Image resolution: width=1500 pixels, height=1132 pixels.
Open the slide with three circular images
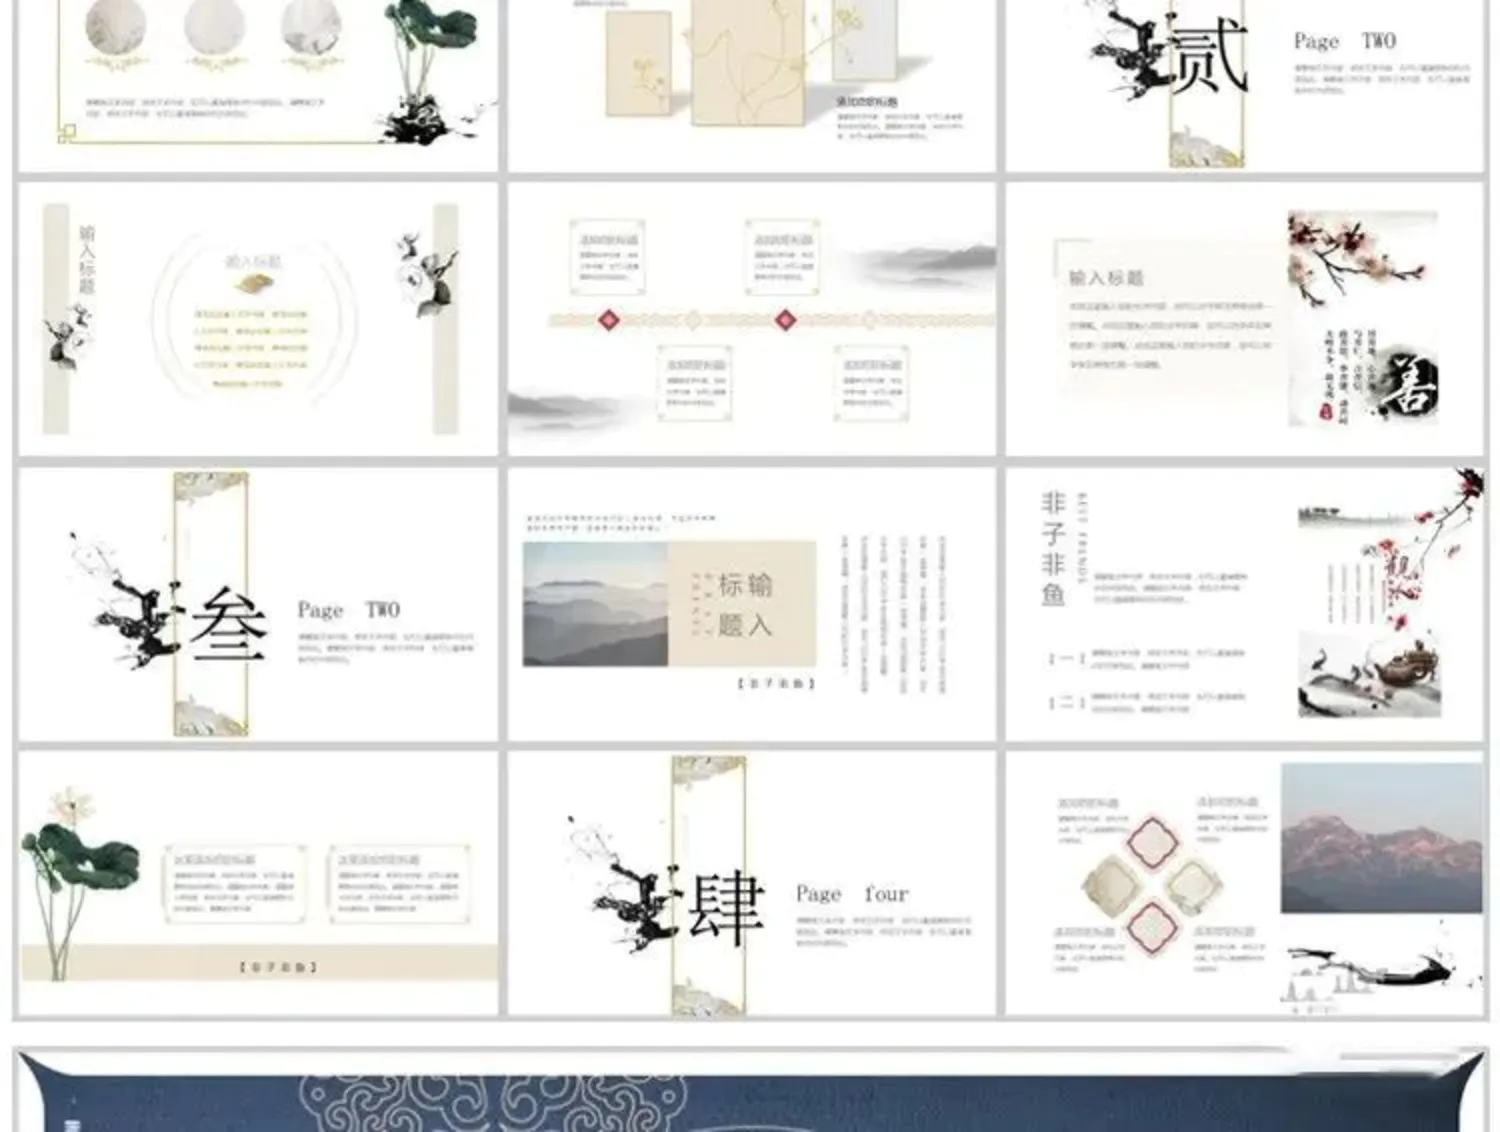258,85
